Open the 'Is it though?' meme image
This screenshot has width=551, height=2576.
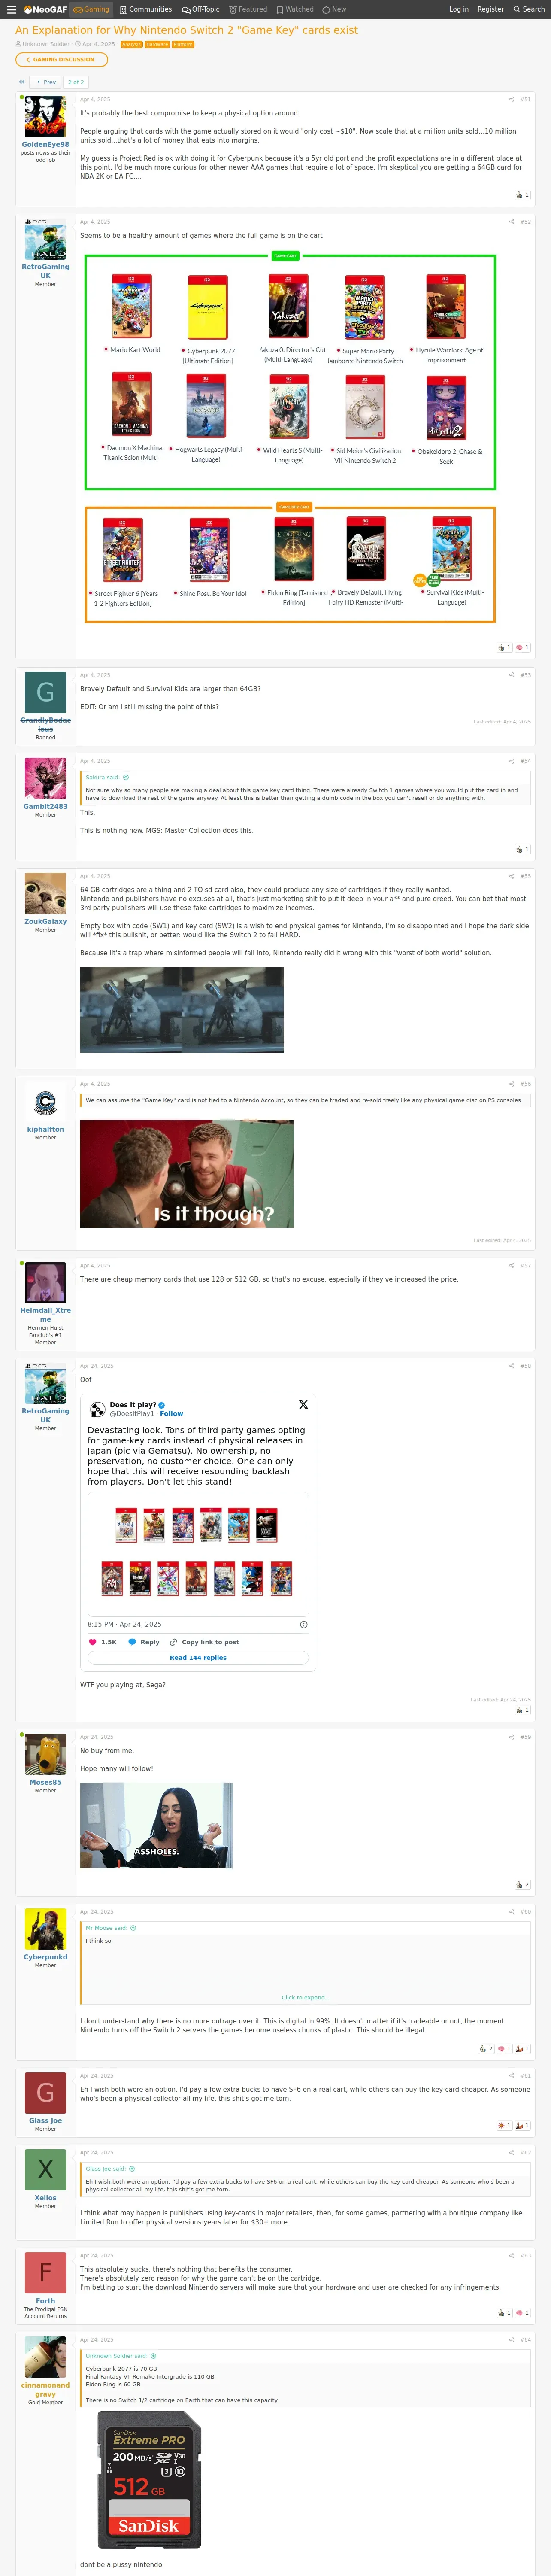[x=187, y=1173]
